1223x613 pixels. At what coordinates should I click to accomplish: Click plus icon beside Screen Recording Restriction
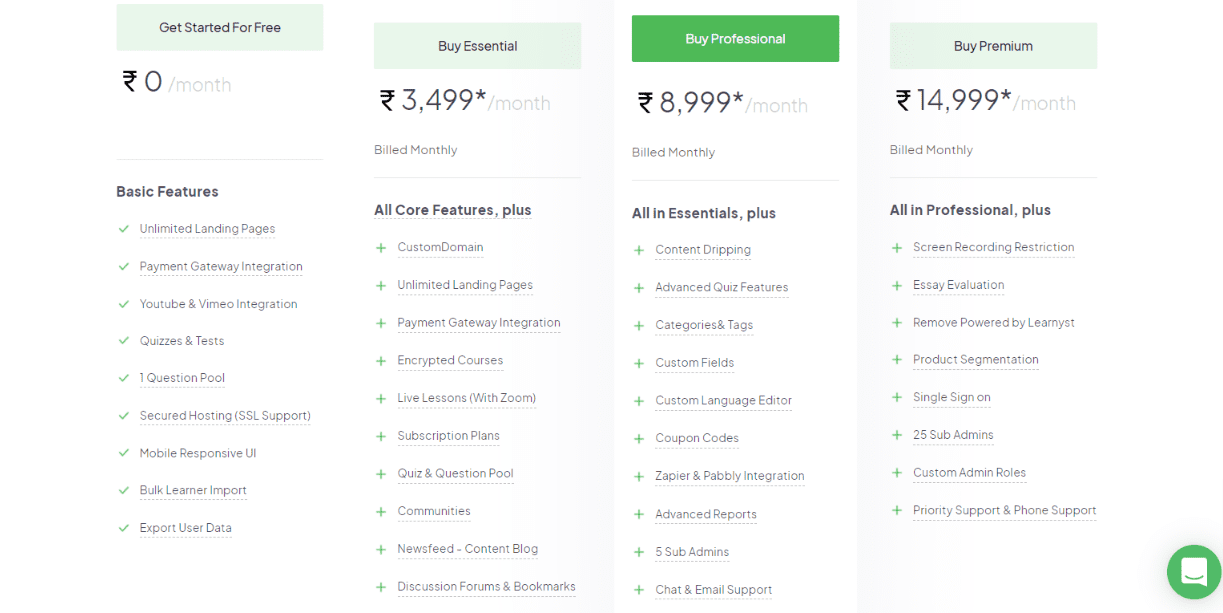(897, 248)
